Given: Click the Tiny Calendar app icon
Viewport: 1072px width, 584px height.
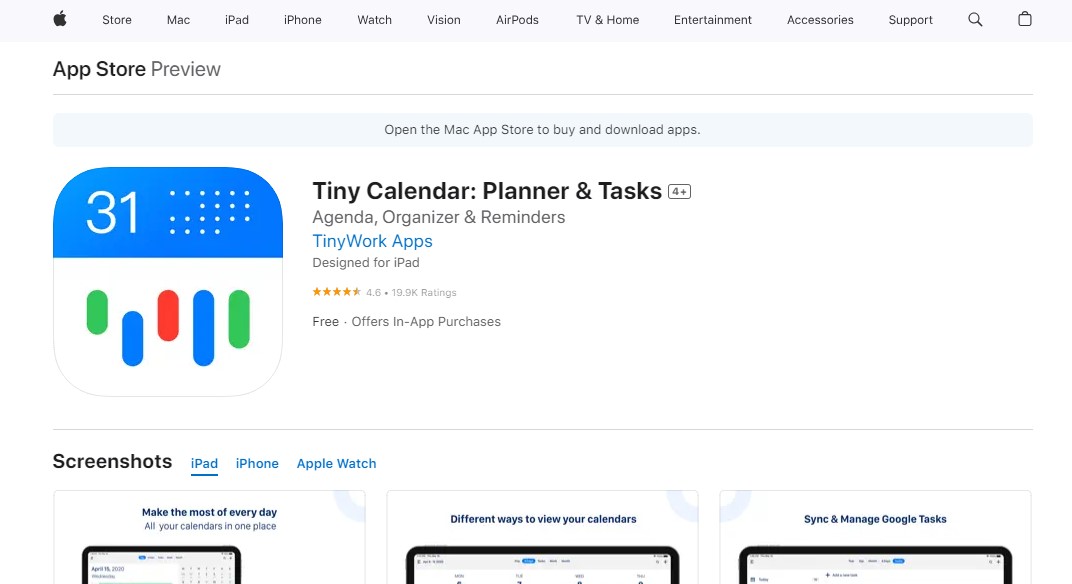Looking at the screenshot, I should click(x=167, y=281).
